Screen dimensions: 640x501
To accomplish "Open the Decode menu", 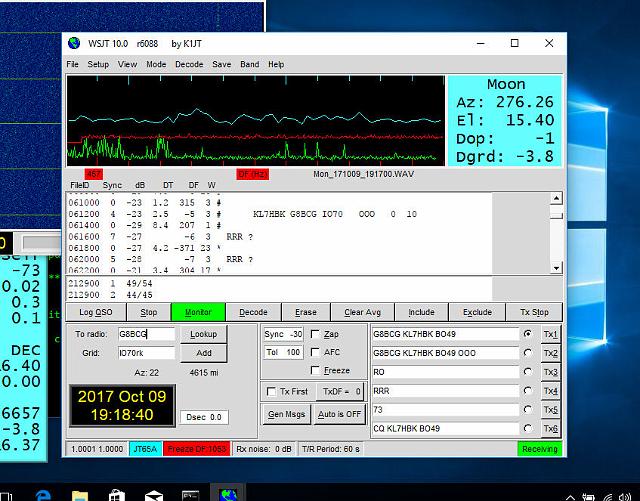I will coord(189,64).
